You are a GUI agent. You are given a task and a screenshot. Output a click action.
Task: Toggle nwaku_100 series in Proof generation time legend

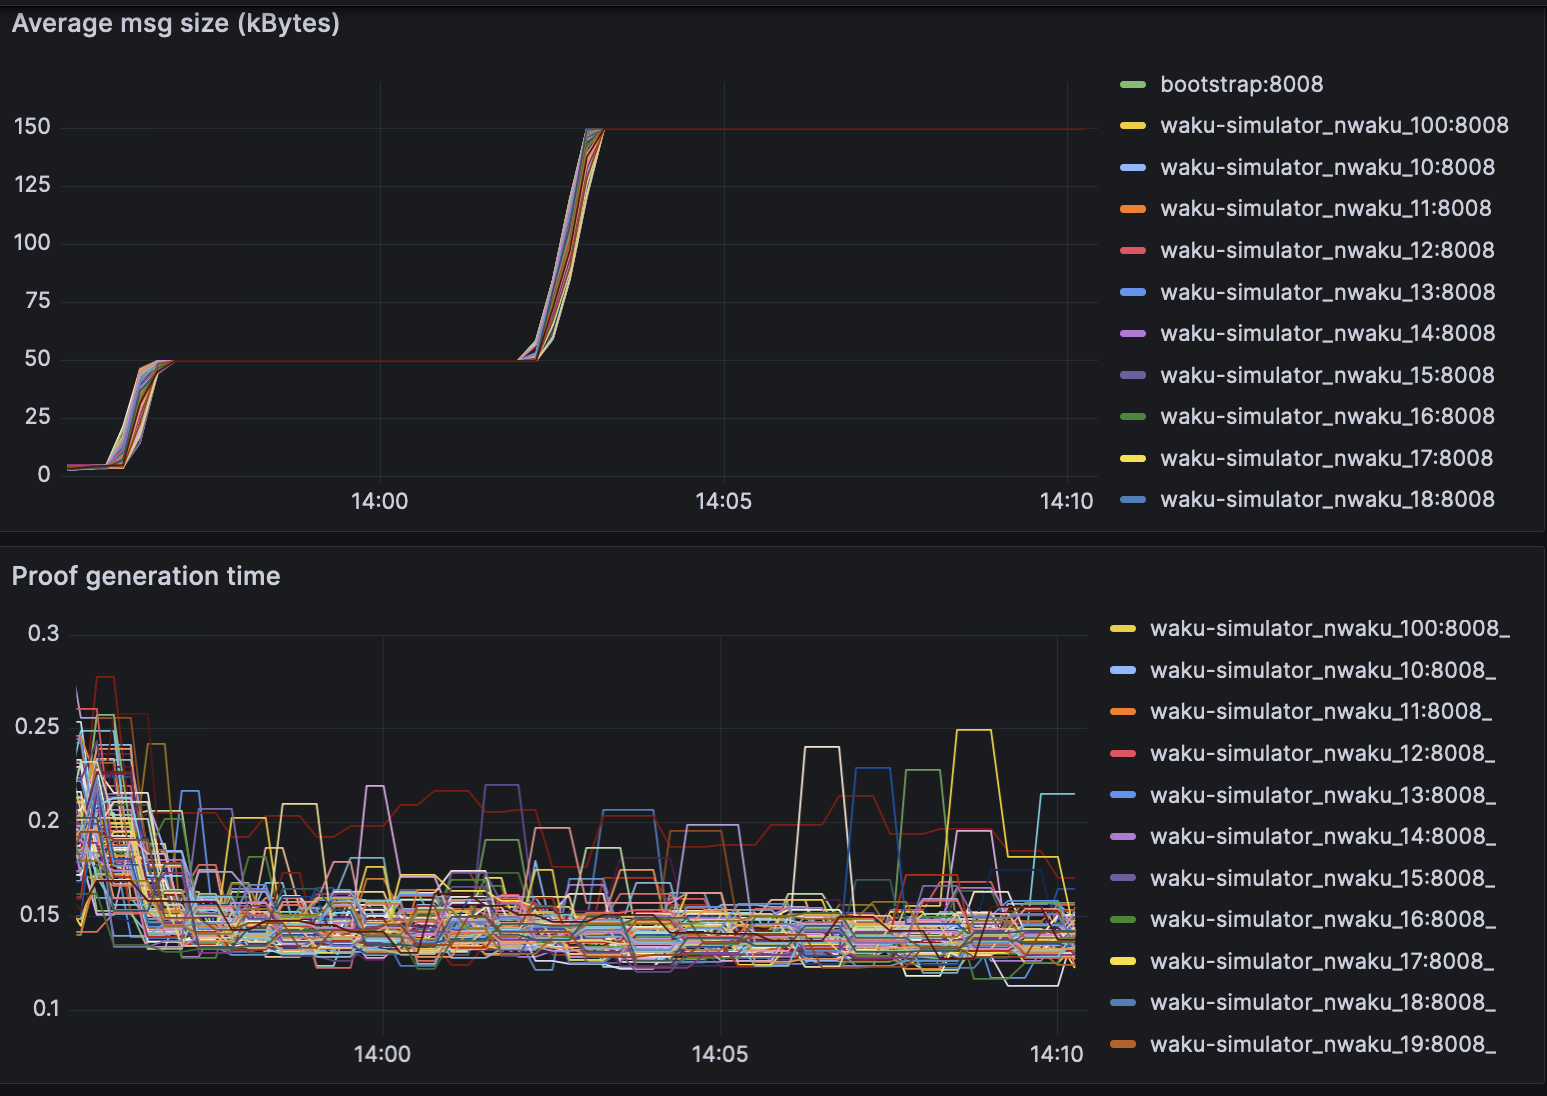coord(1329,629)
